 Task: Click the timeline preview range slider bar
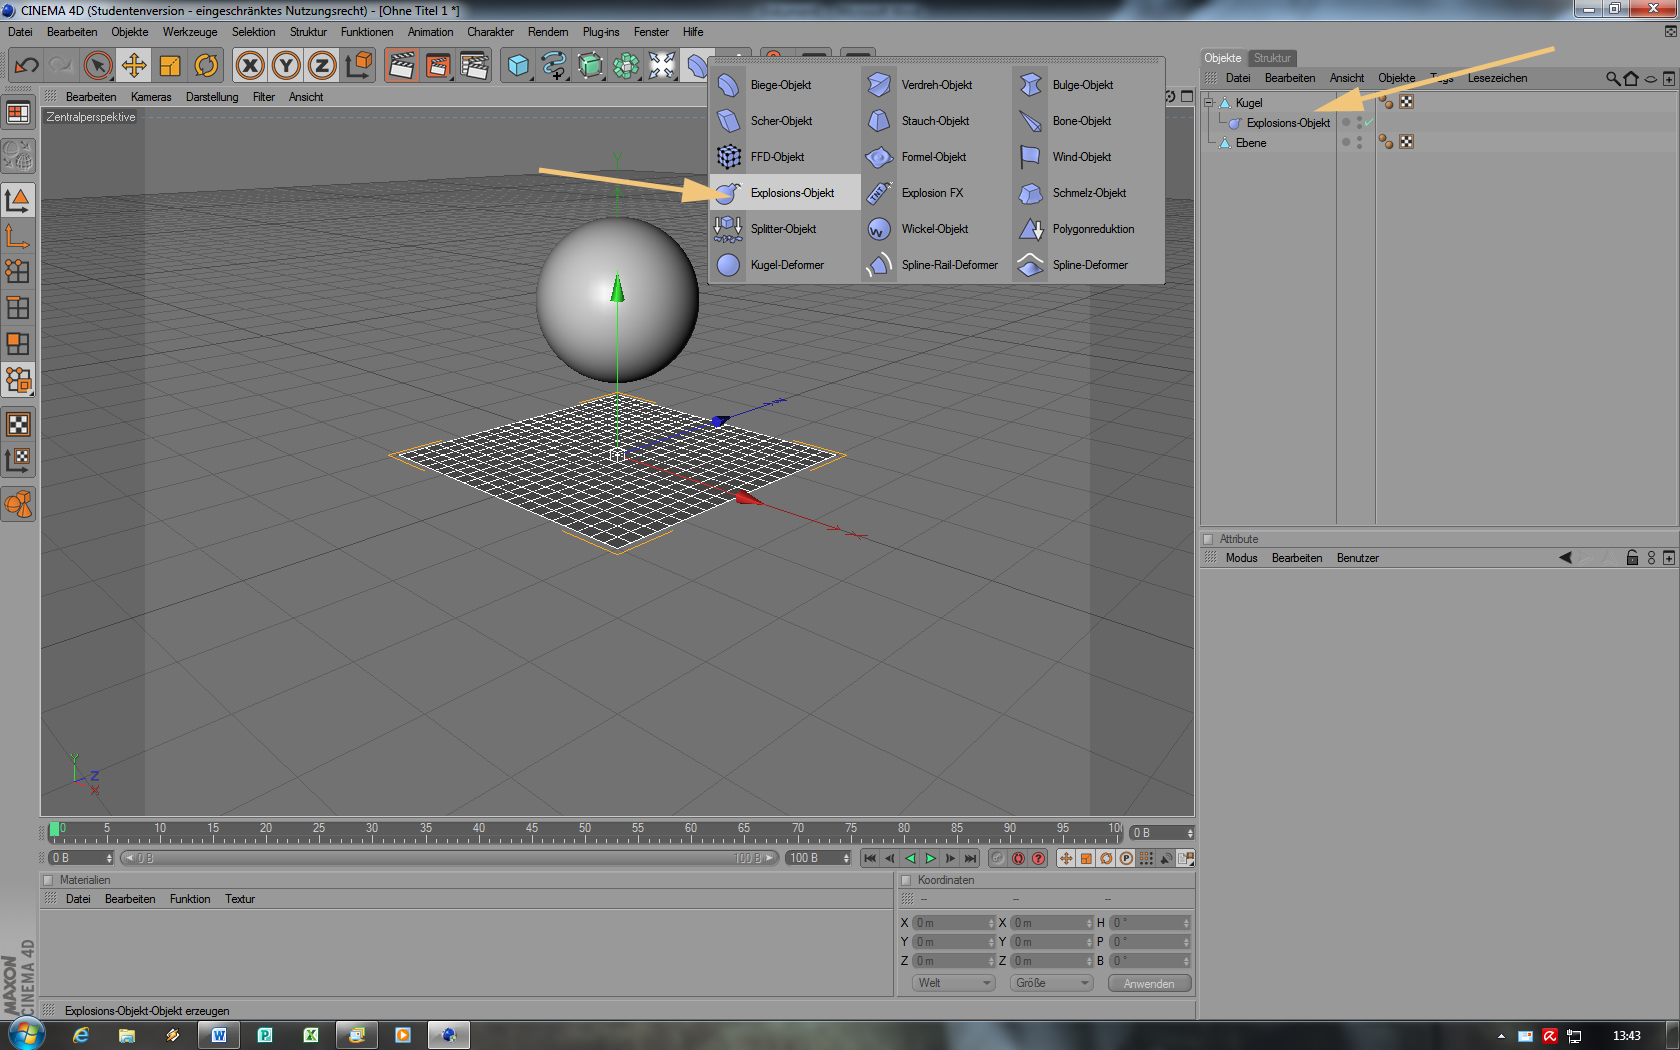(449, 858)
